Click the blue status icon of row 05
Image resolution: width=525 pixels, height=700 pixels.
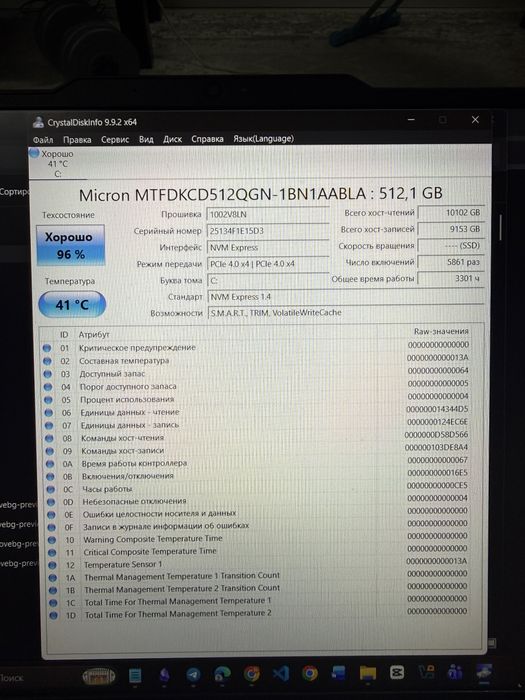(x=48, y=400)
